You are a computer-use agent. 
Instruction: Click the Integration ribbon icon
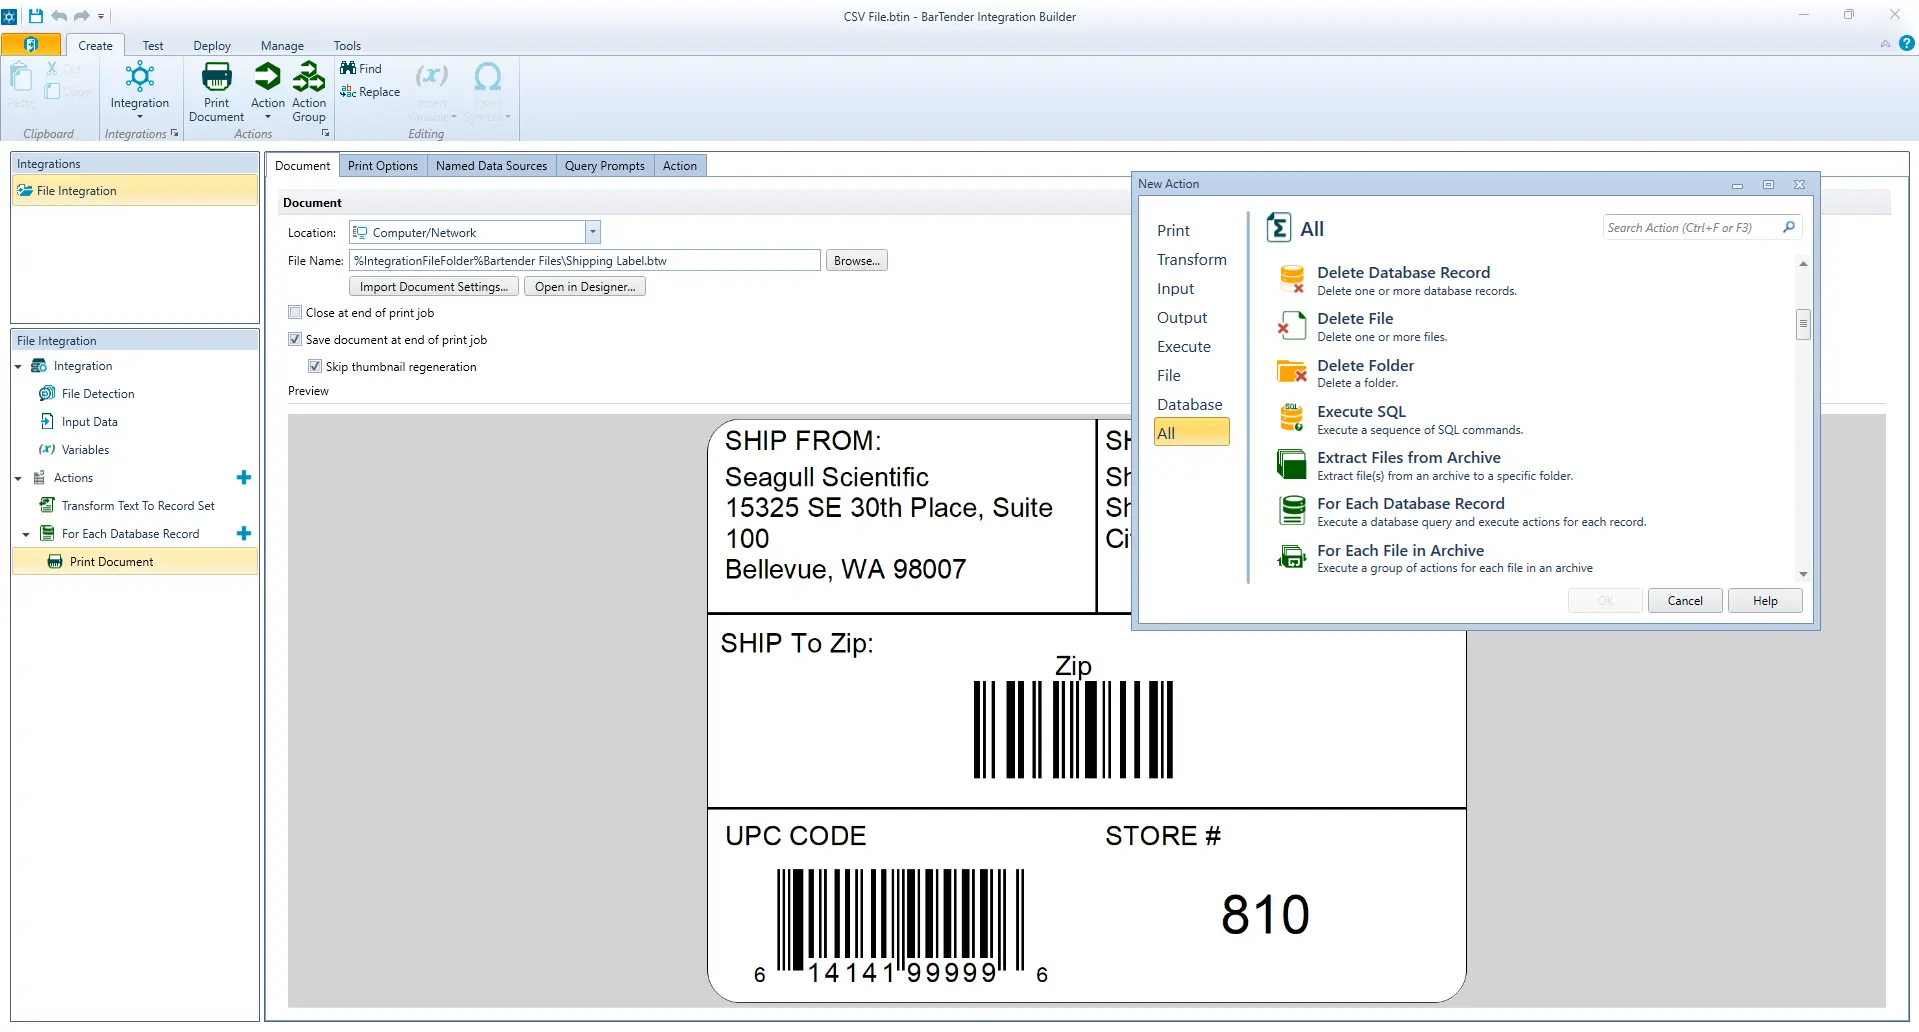[139, 77]
